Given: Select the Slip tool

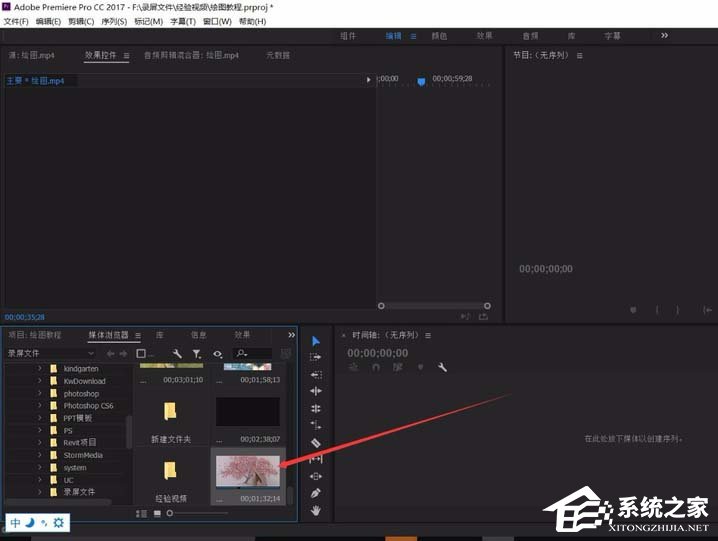Looking at the screenshot, I should (x=316, y=459).
